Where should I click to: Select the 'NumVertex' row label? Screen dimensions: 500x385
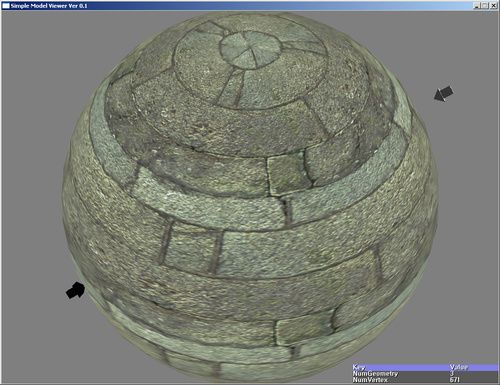370,379
